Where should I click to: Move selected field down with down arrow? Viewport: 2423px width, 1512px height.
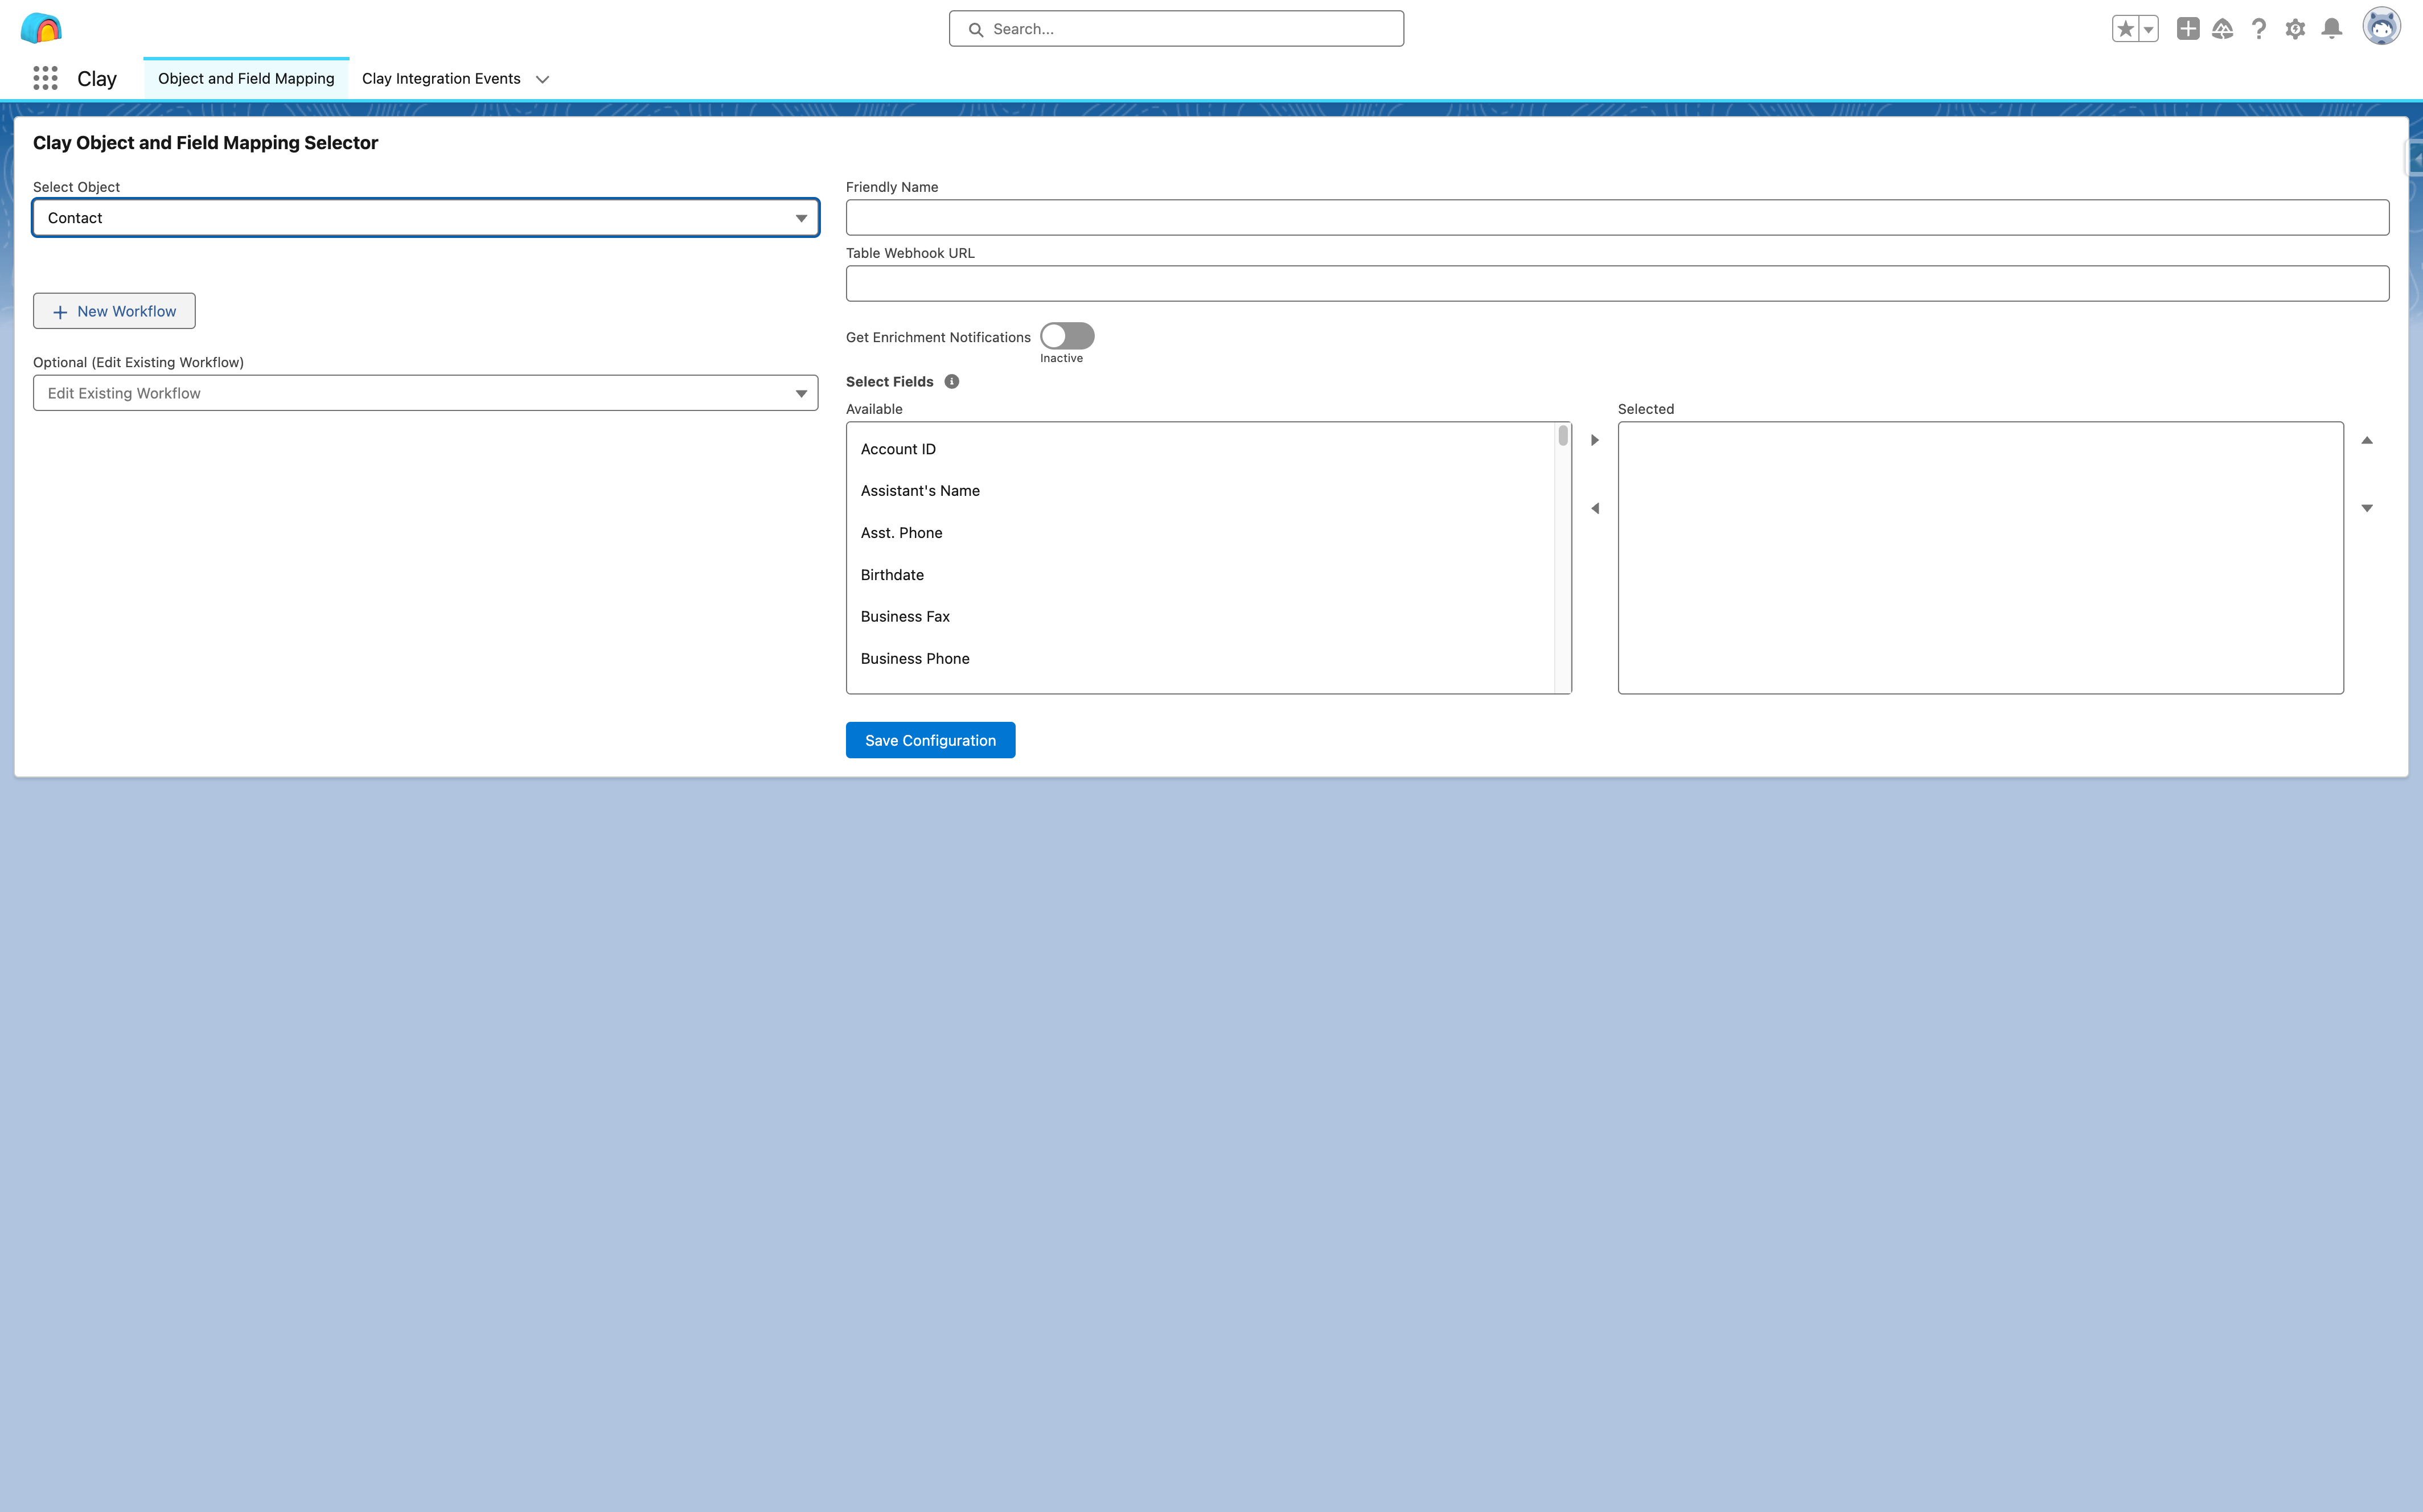[x=2367, y=508]
